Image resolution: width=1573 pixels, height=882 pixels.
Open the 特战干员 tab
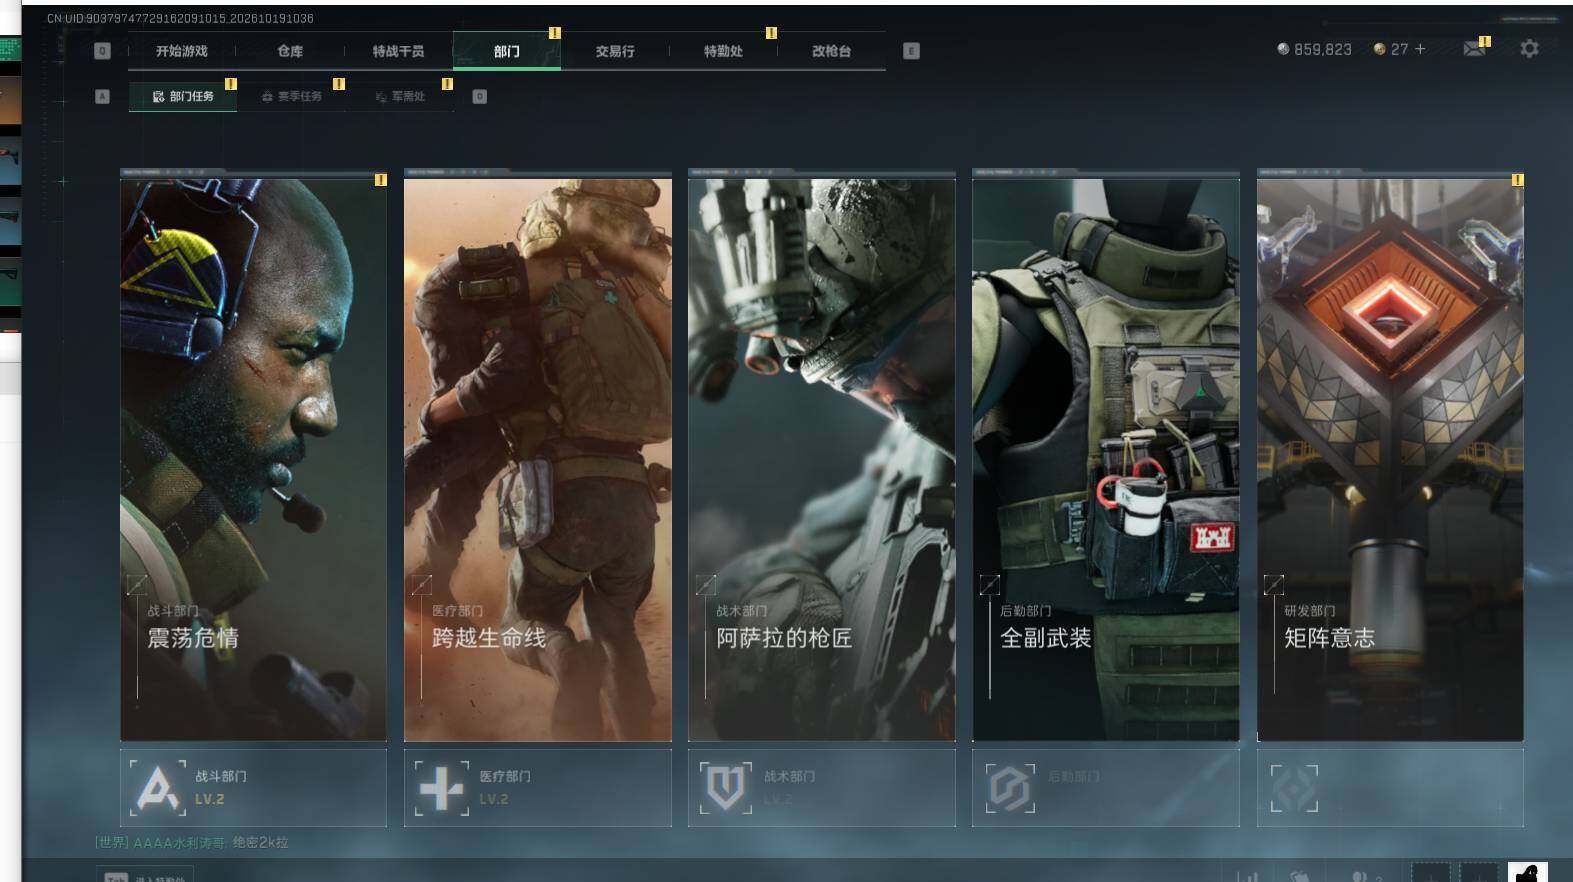pyautogui.click(x=398, y=51)
